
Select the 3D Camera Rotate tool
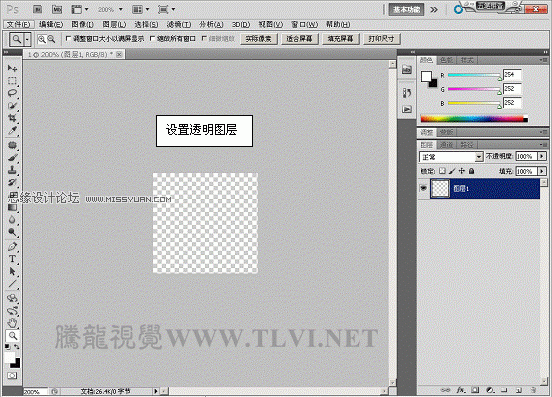point(12,311)
